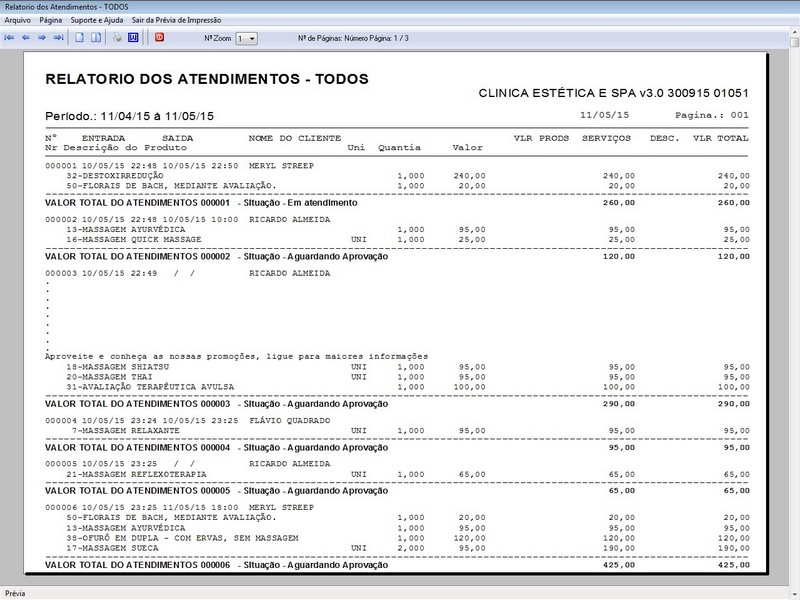
Task: Open the Nº Zoom dropdown
Action: [x=246, y=38]
